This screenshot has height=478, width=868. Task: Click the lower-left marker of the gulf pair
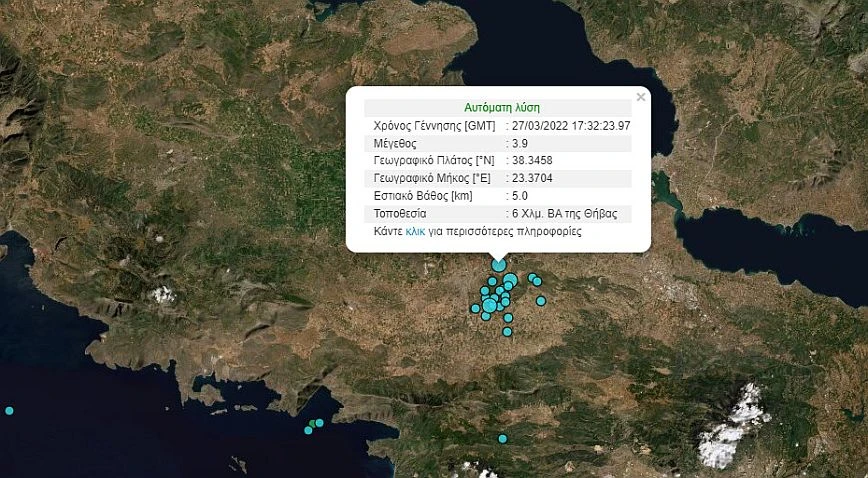coord(309,430)
